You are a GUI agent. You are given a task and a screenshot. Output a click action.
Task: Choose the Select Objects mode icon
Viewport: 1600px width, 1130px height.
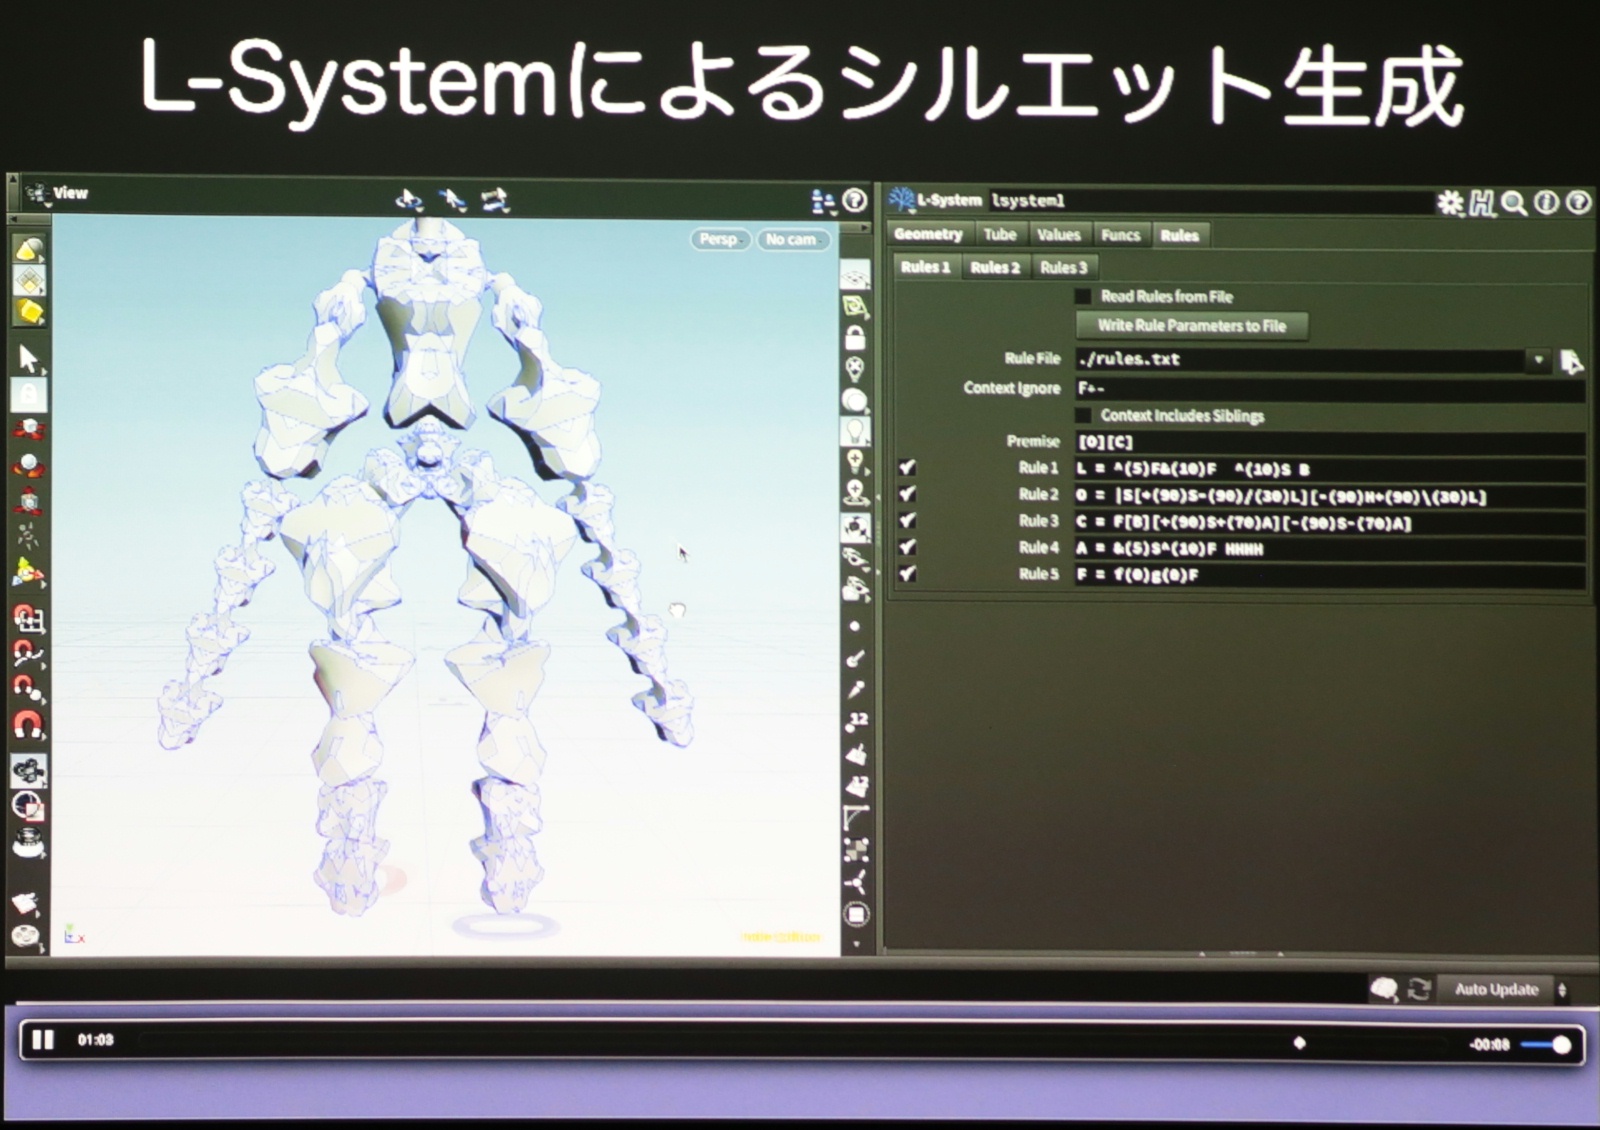click(x=28, y=248)
